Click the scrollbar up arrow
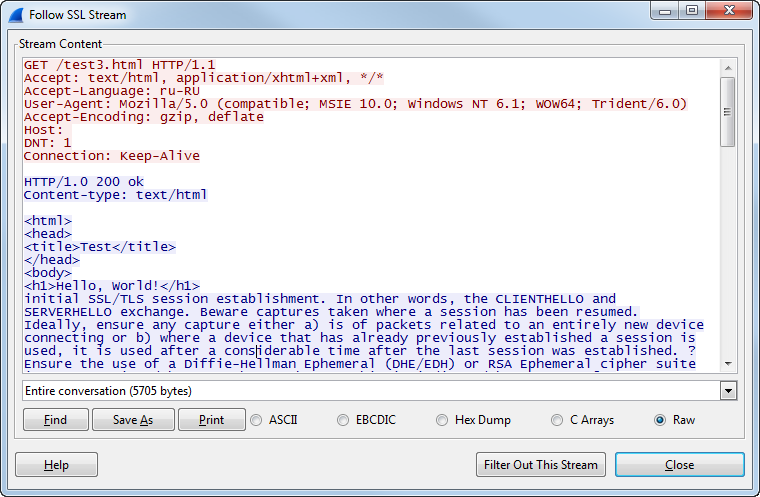 click(728, 68)
